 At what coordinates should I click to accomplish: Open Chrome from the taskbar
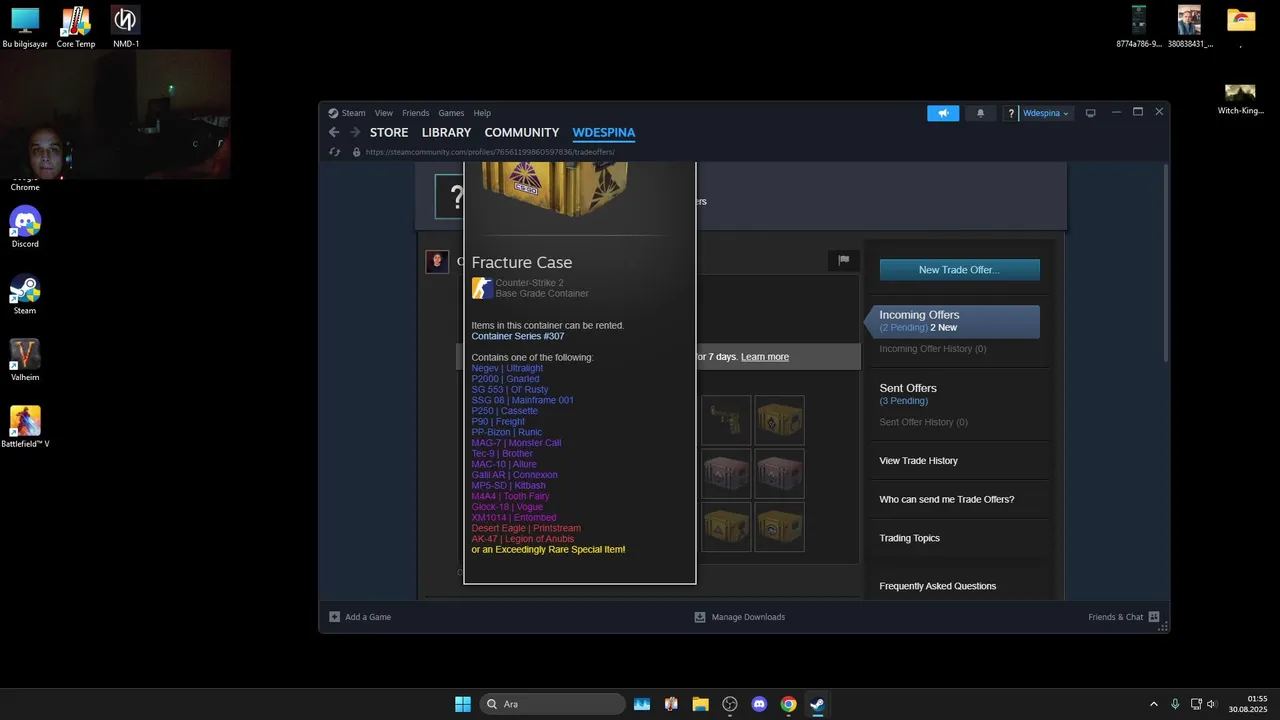pyautogui.click(x=788, y=704)
